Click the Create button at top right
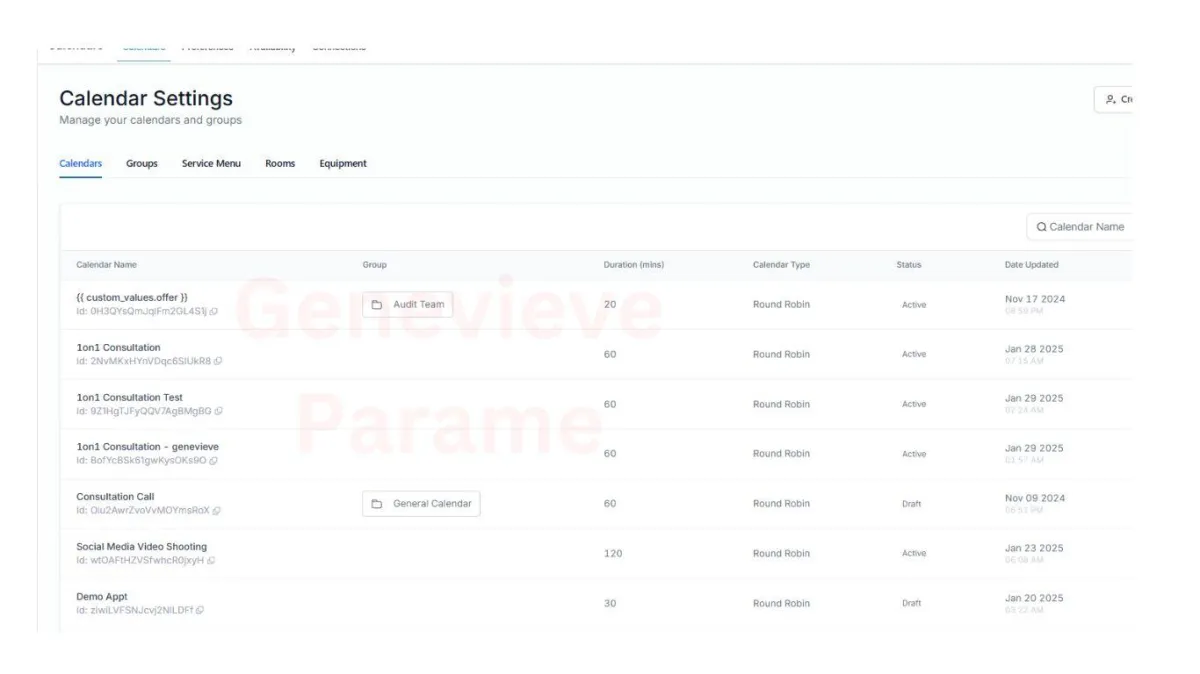 pyautogui.click(x=1114, y=99)
